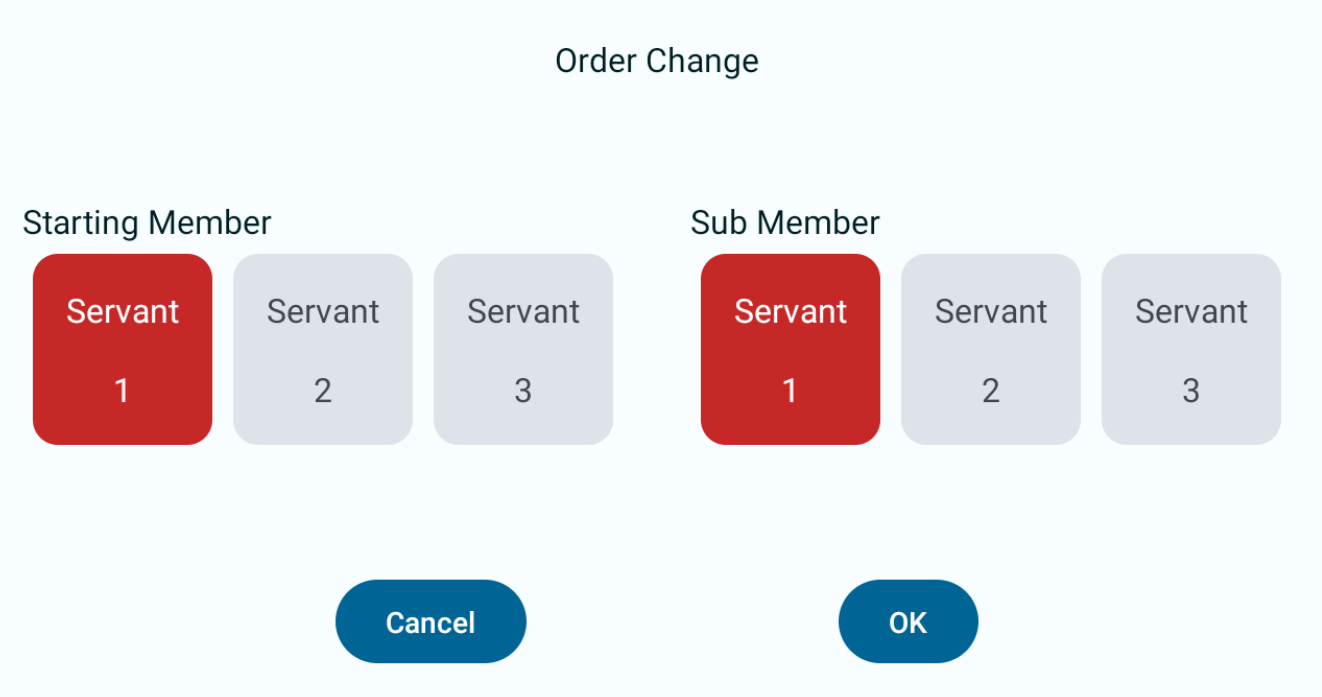Click the Sub Member section label
1322x697 pixels.
784,222
